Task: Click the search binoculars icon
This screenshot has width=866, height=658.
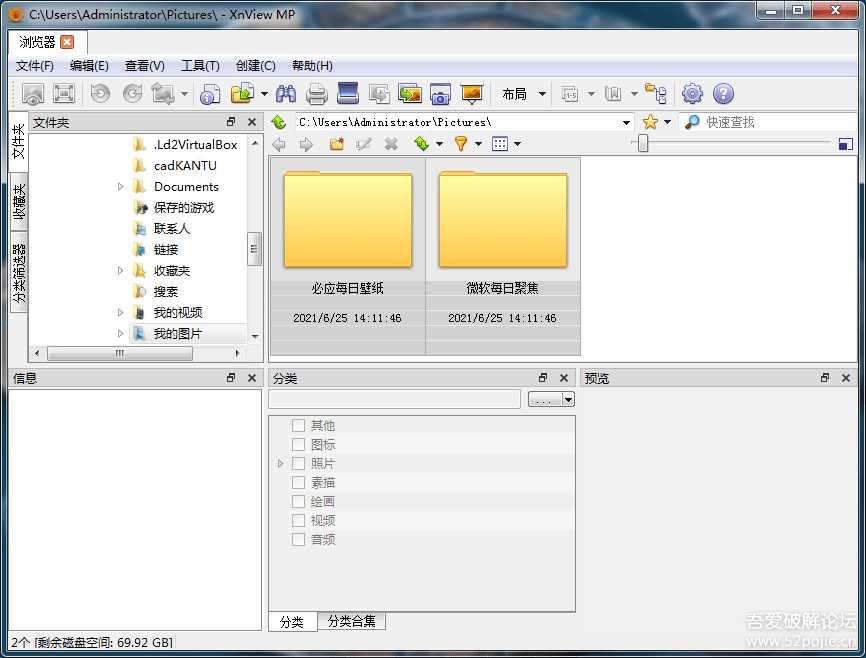Action: (x=286, y=93)
